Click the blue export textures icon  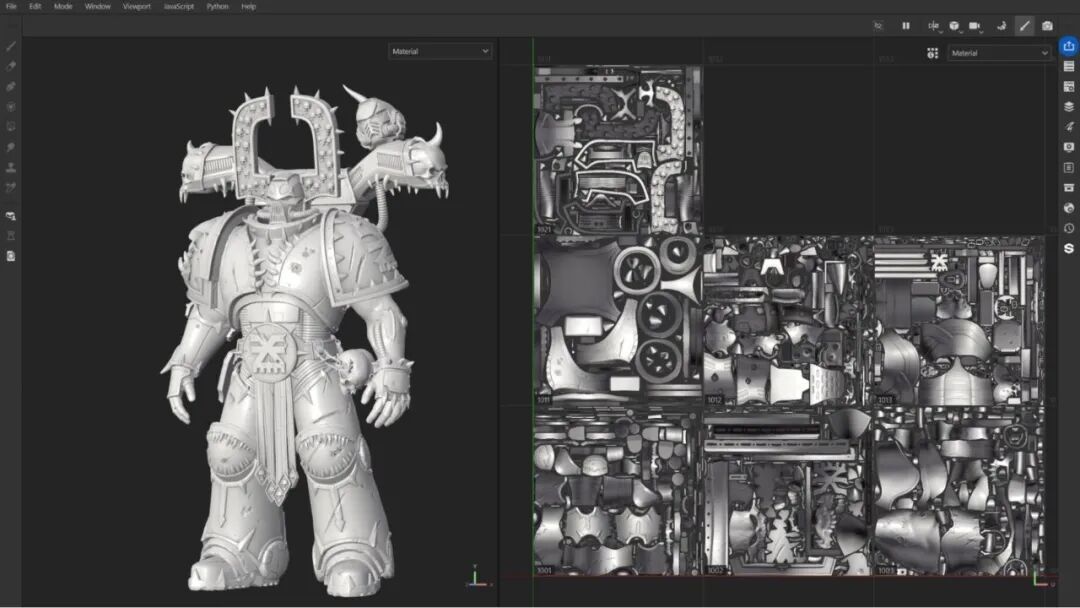(x=1068, y=46)
